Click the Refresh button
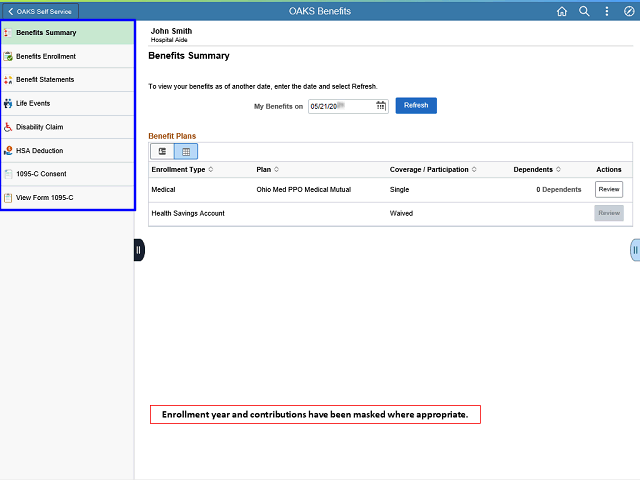The height and width of the screenshot is (480, 640). [x=416, y=105]
